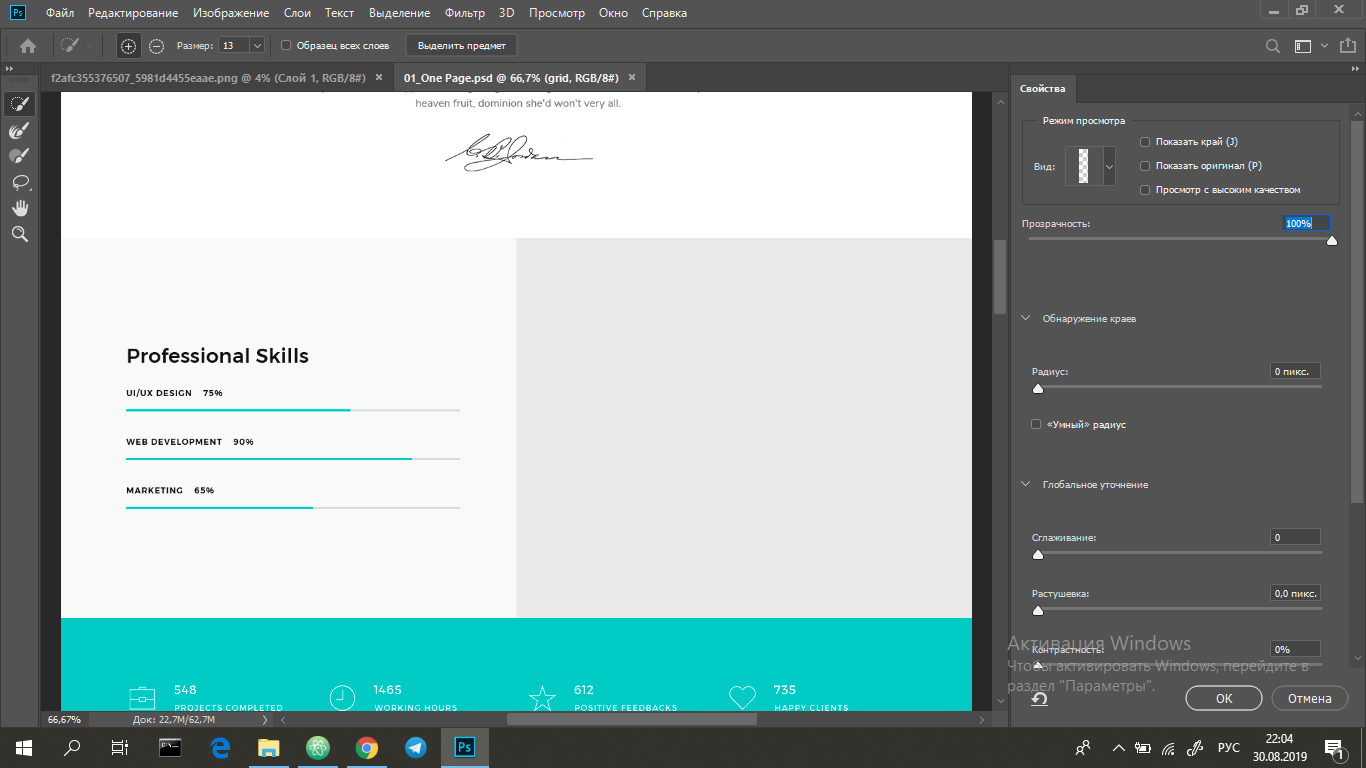Open command prompt from taskbar

pos(170,747)
